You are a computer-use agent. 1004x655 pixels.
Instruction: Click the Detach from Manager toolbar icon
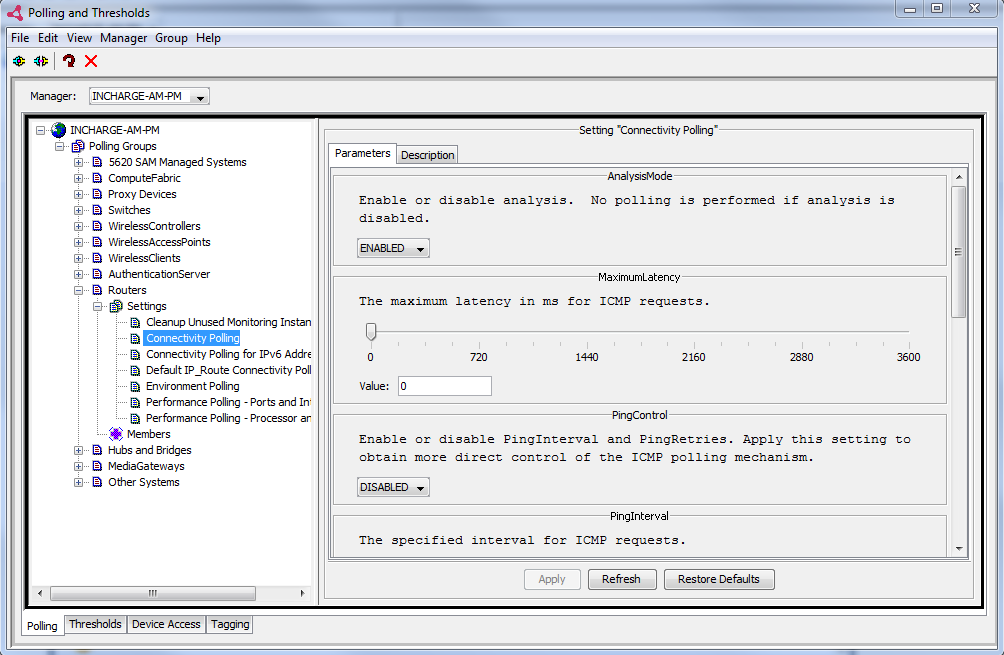(40, 61)
